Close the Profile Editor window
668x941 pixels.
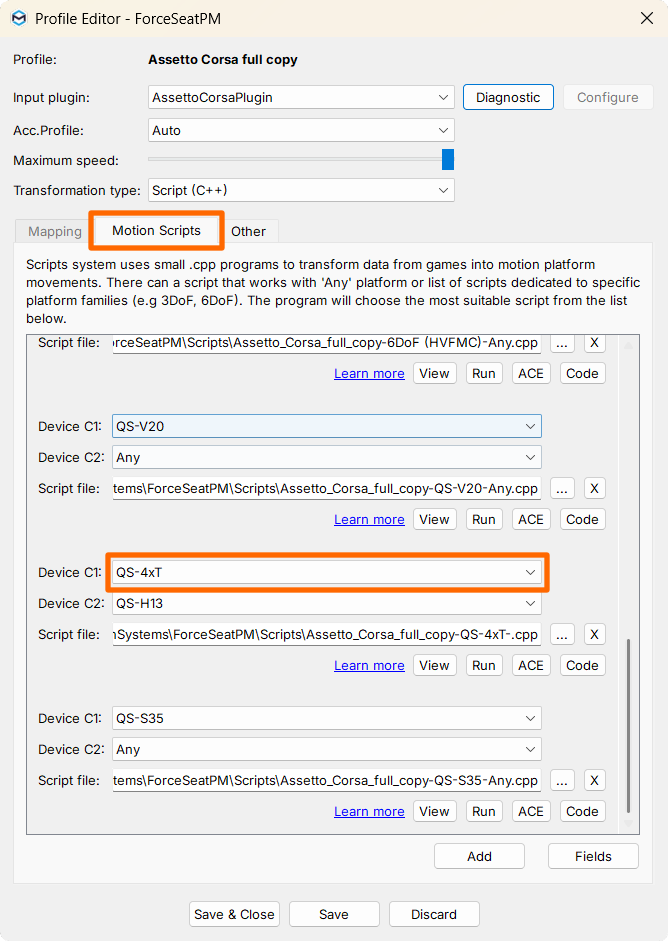[x=646, y=18]
